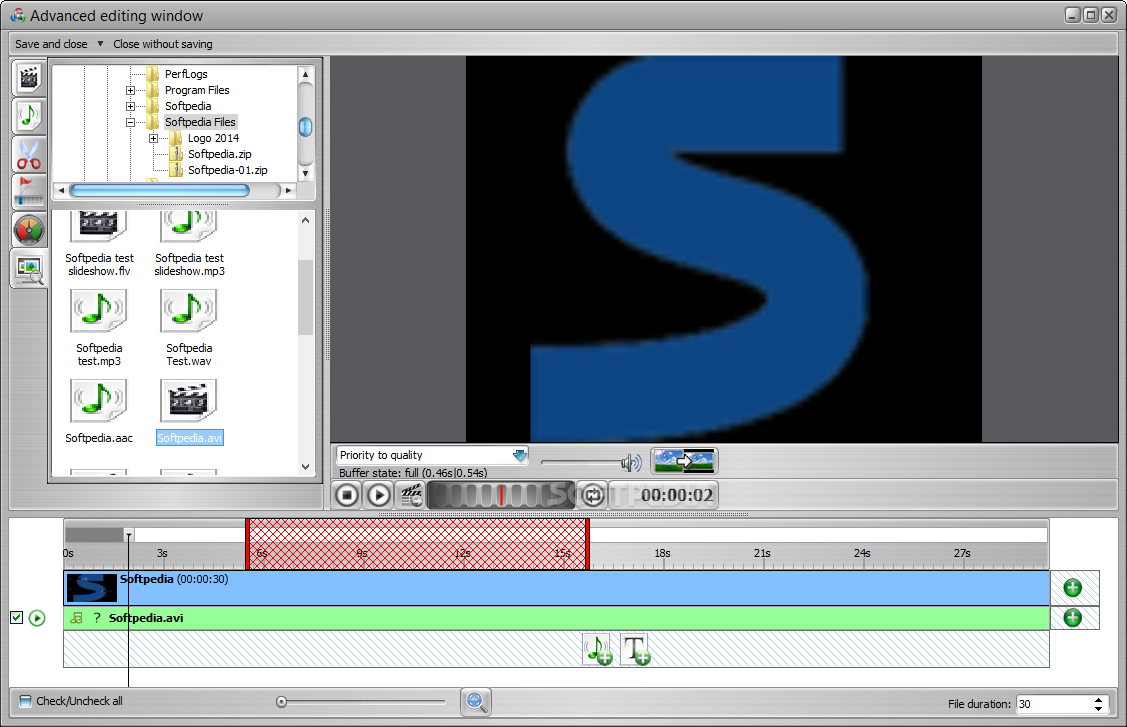Viewport: 1127px width, 727px height.
Task: Select Softpedia test slideshow.mp3 file
Action: pos(189,245)
